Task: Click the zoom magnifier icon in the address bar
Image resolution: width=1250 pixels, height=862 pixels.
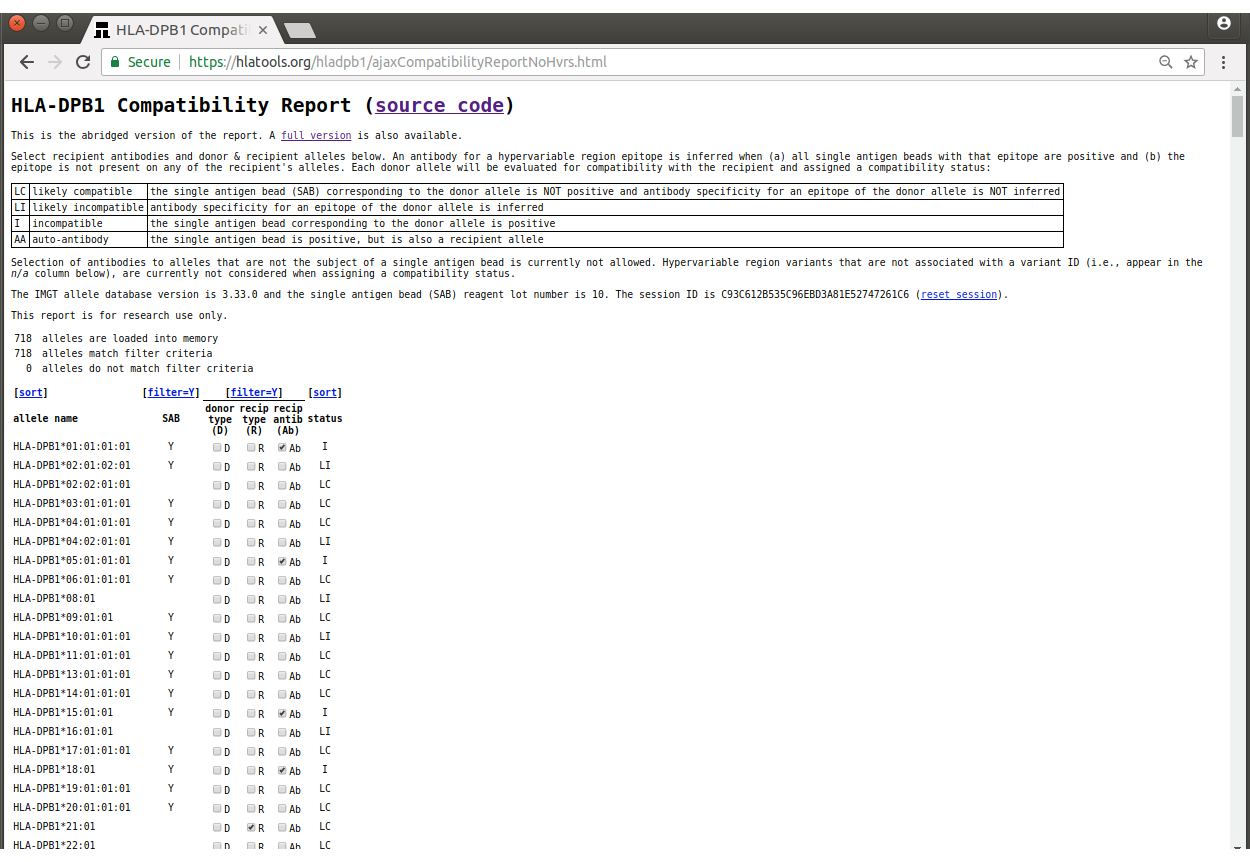Action: coord(1165,61)
